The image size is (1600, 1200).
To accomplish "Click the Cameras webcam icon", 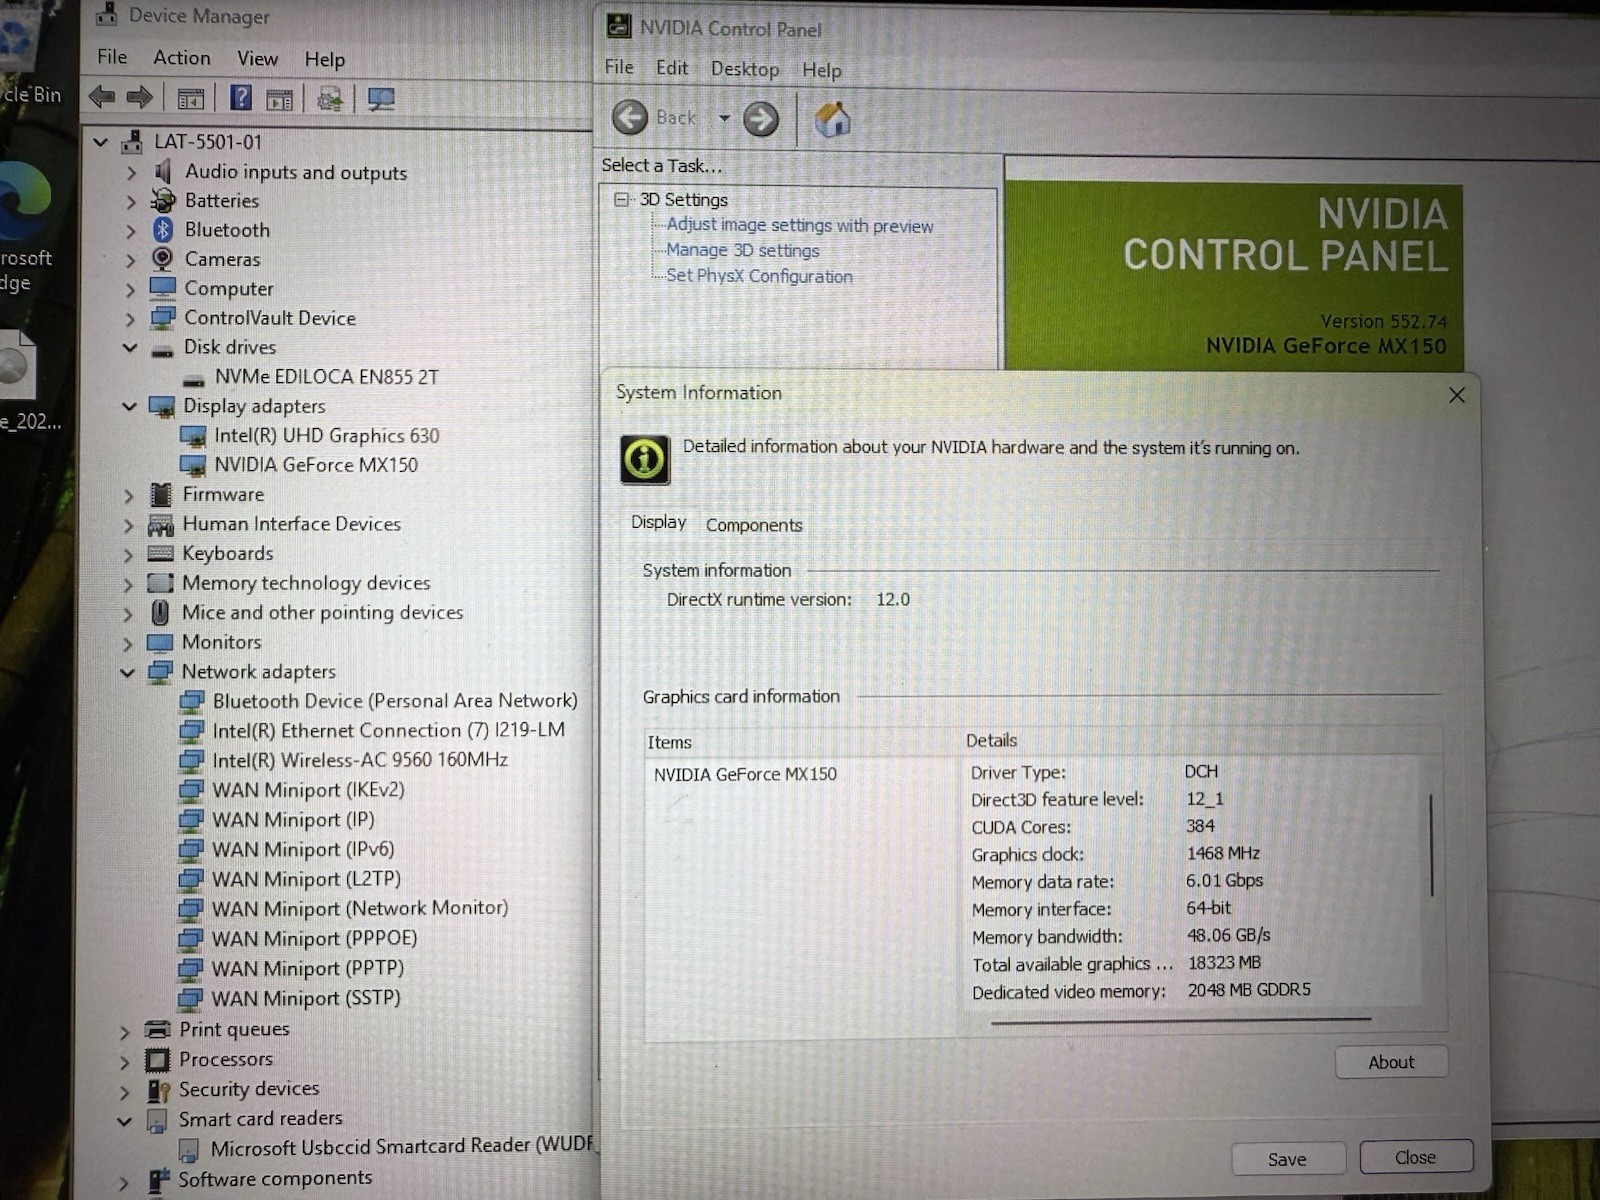I will point(162,259).
